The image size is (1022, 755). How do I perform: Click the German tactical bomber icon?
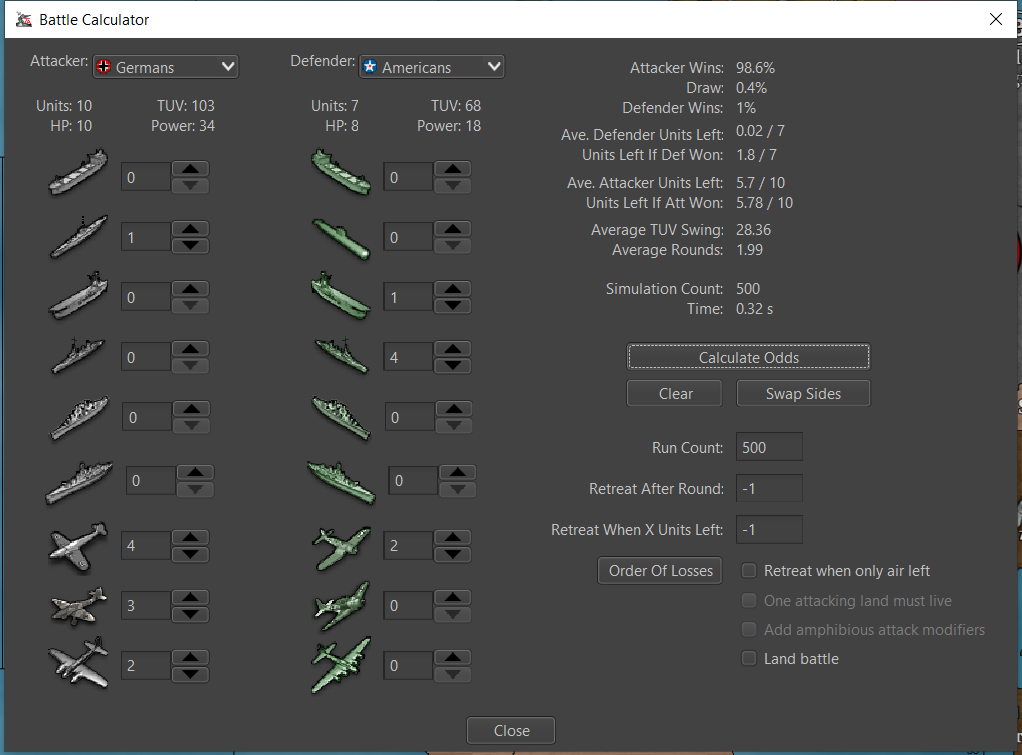coord(78,607)
